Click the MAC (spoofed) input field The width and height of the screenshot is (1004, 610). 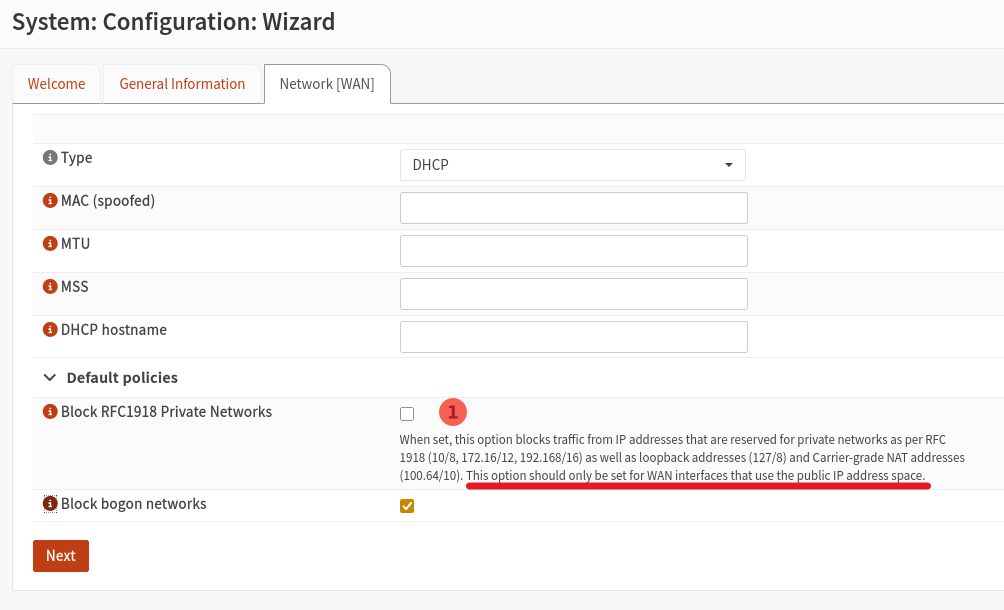tap(572, 207)
